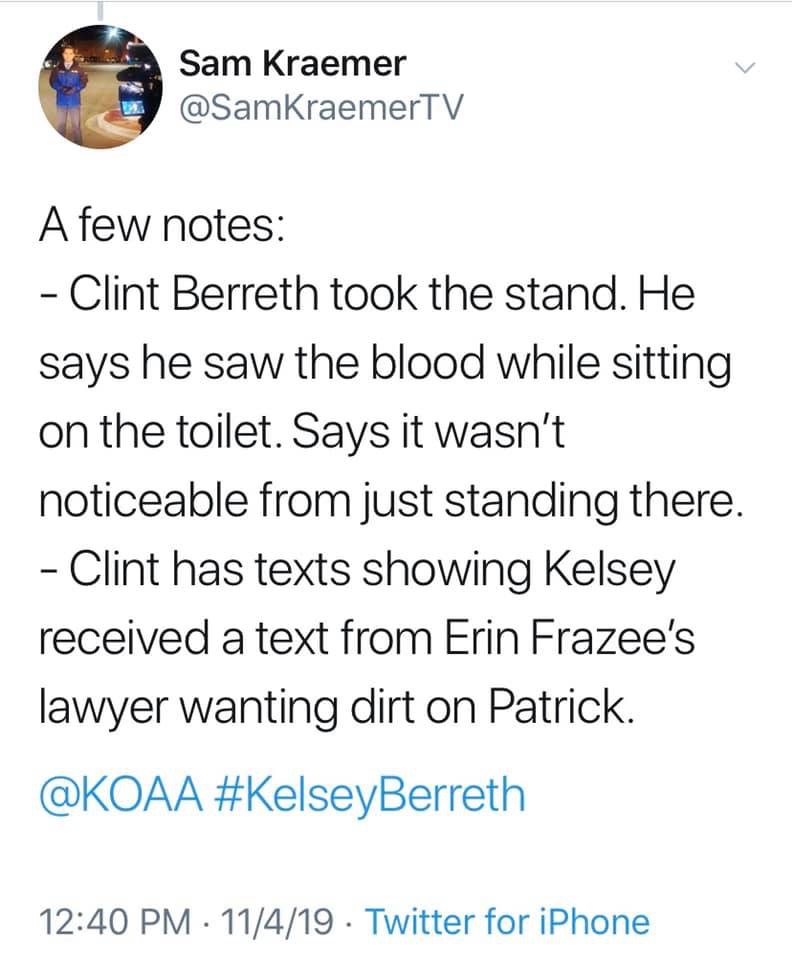Open the #KelseyBerreth hashtag
This screenshot has width=792, height=960.
tap(368, 795)
